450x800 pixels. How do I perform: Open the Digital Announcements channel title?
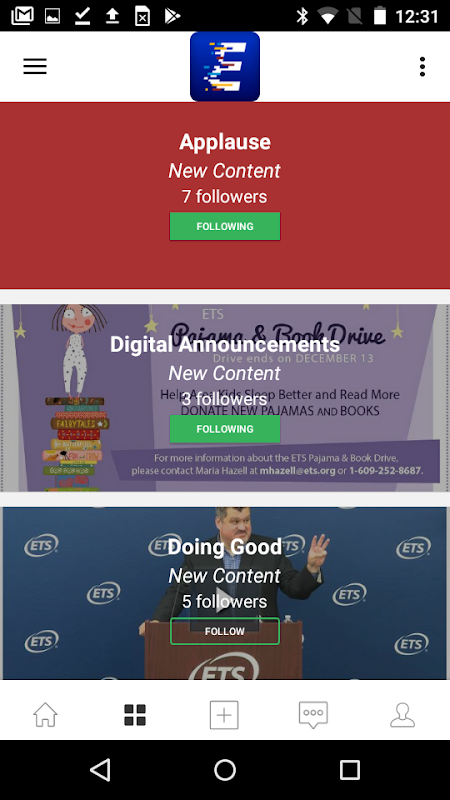[225, 344]
